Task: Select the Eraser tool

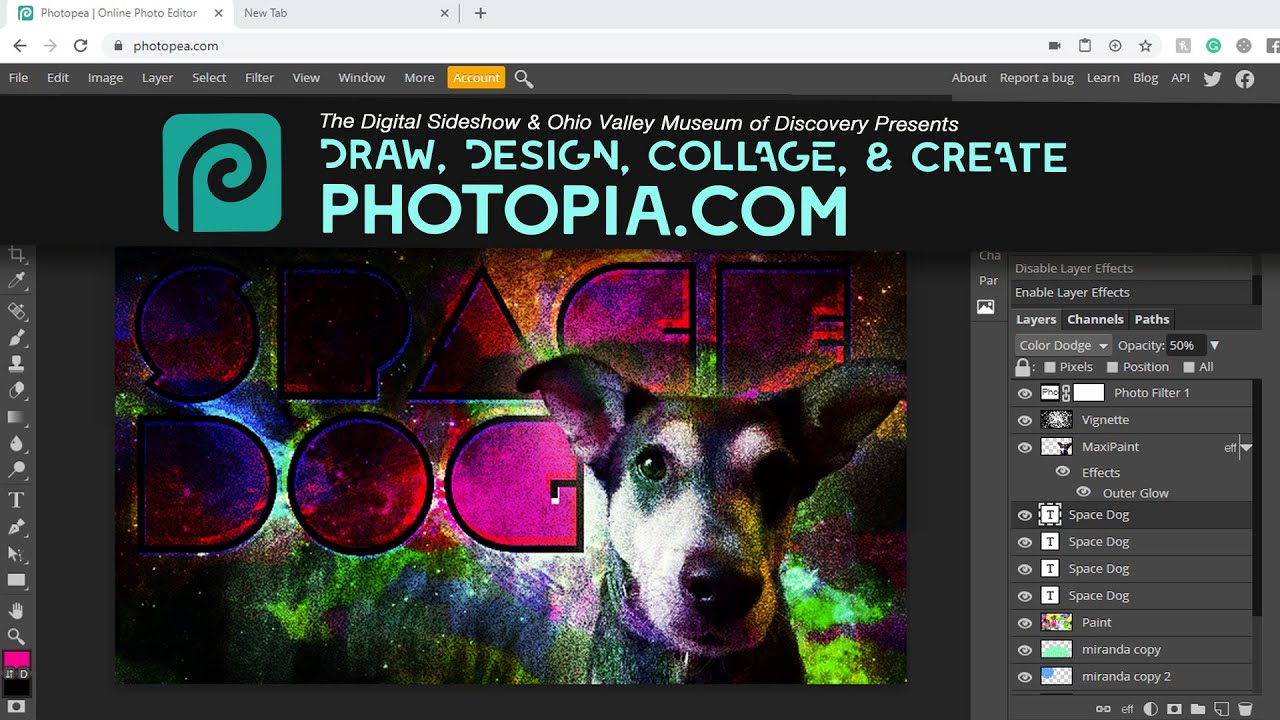Action: pos(16,391)
